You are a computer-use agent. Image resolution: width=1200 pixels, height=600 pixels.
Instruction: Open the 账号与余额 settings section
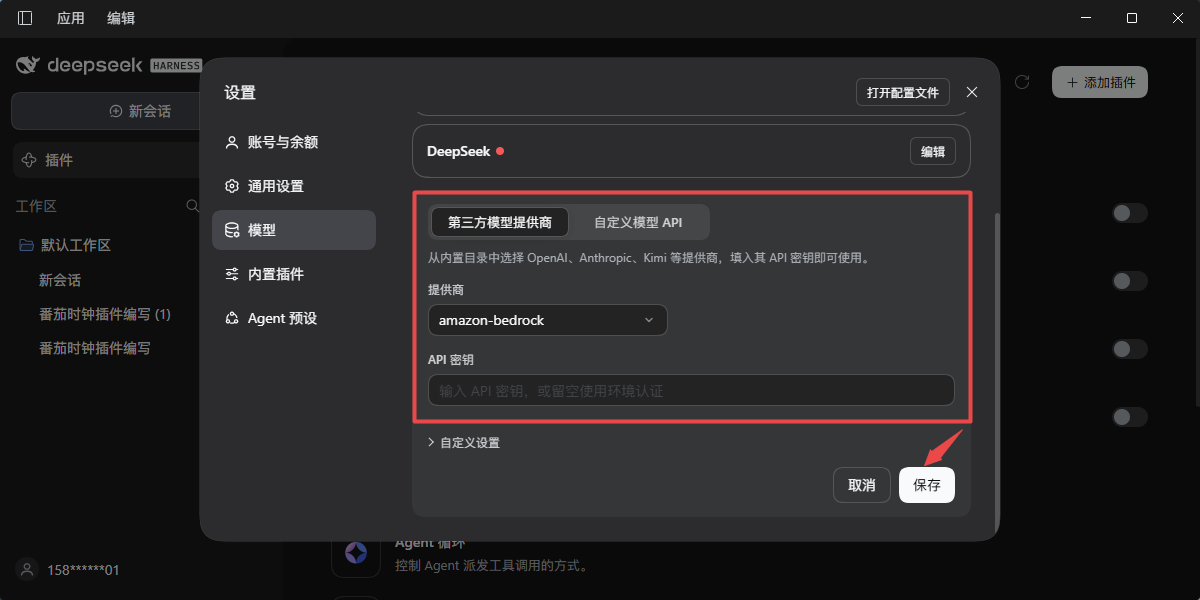(294, 142)
